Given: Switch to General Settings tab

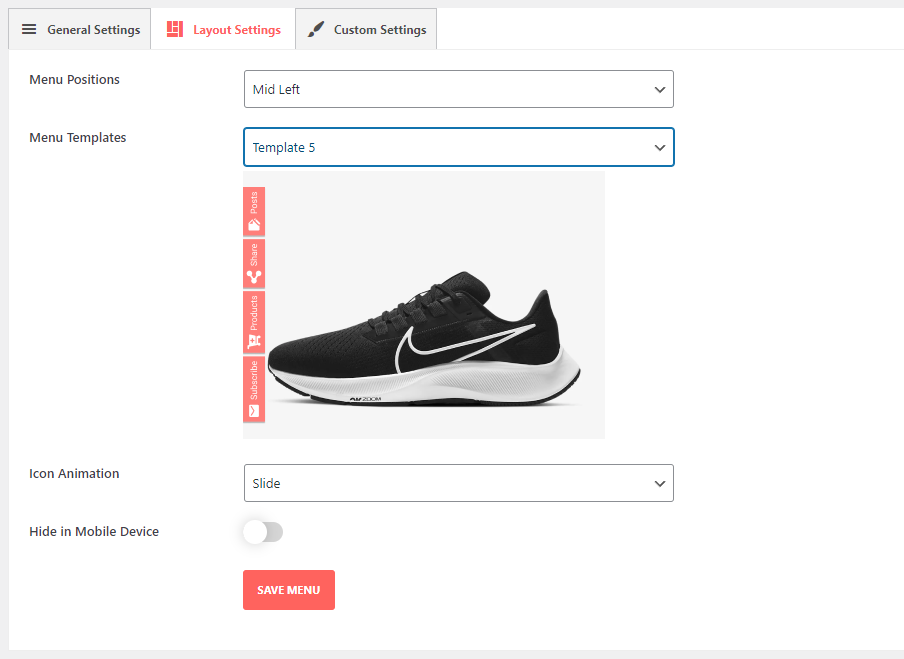Looking at the screenshot, I should [80, 29].
